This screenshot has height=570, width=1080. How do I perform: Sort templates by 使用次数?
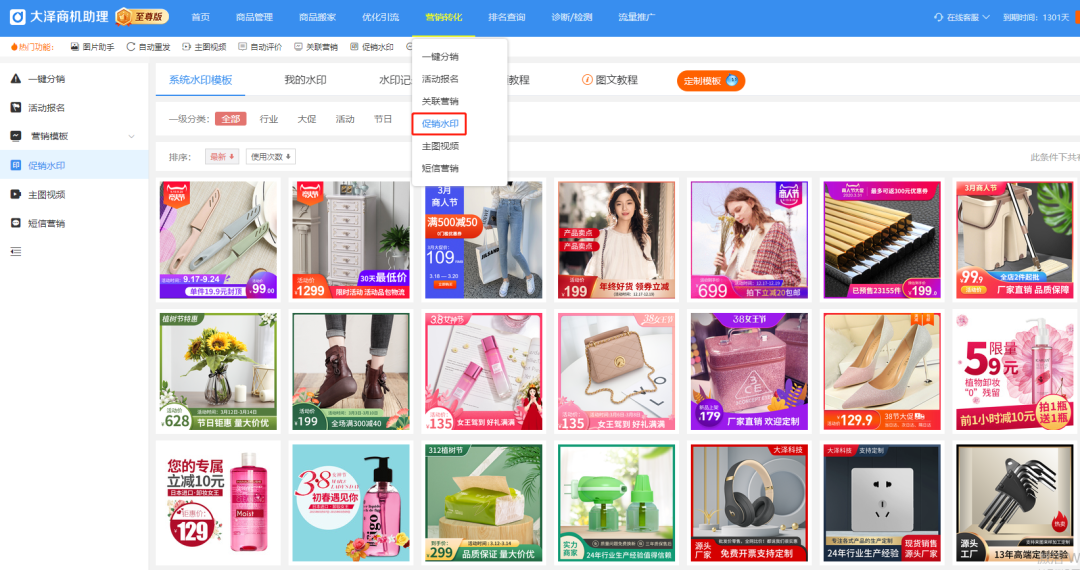pyautogui.click(x=271, y=156)
